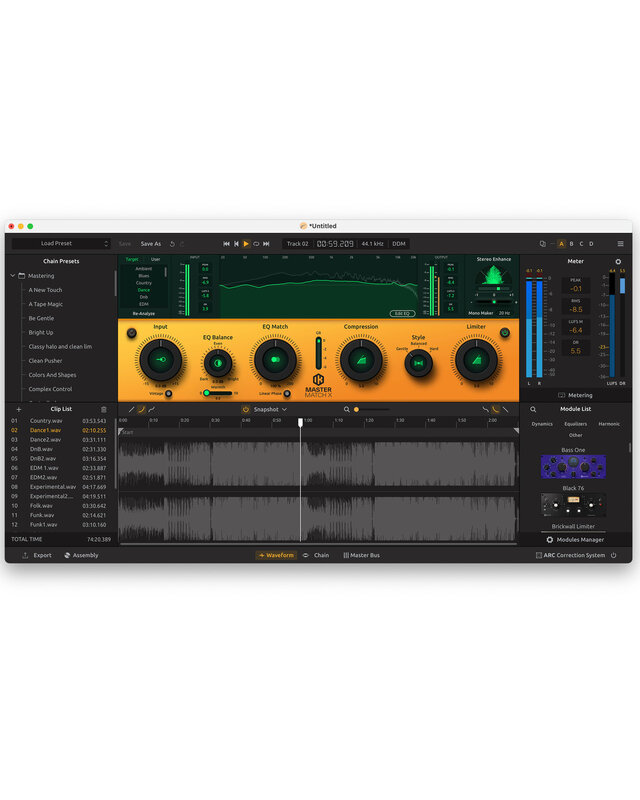Click the 44.1 kHz sample rate field
Image resolution: width=640 pixels, height=800 pixels.
[373, 244]
